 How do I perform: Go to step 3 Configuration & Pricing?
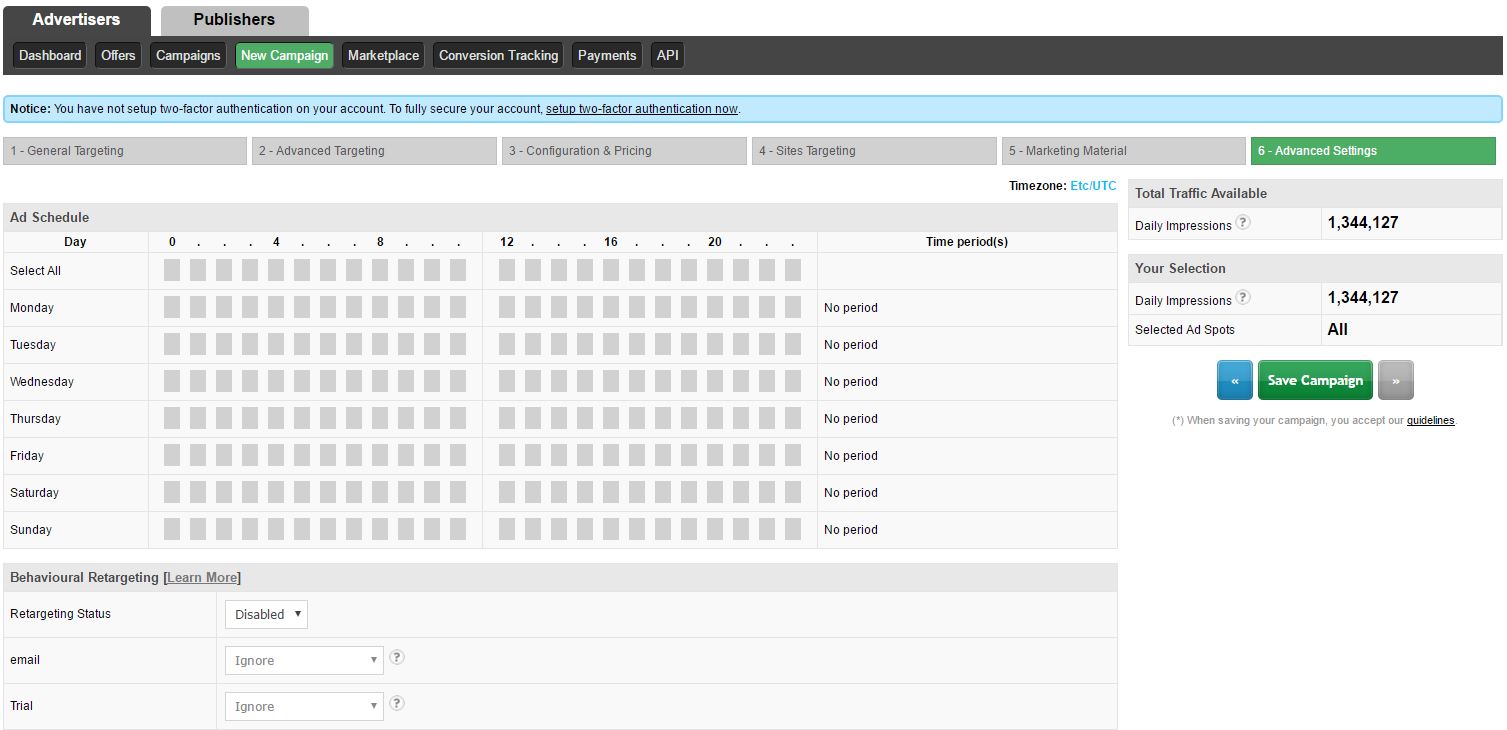(624, 151)
